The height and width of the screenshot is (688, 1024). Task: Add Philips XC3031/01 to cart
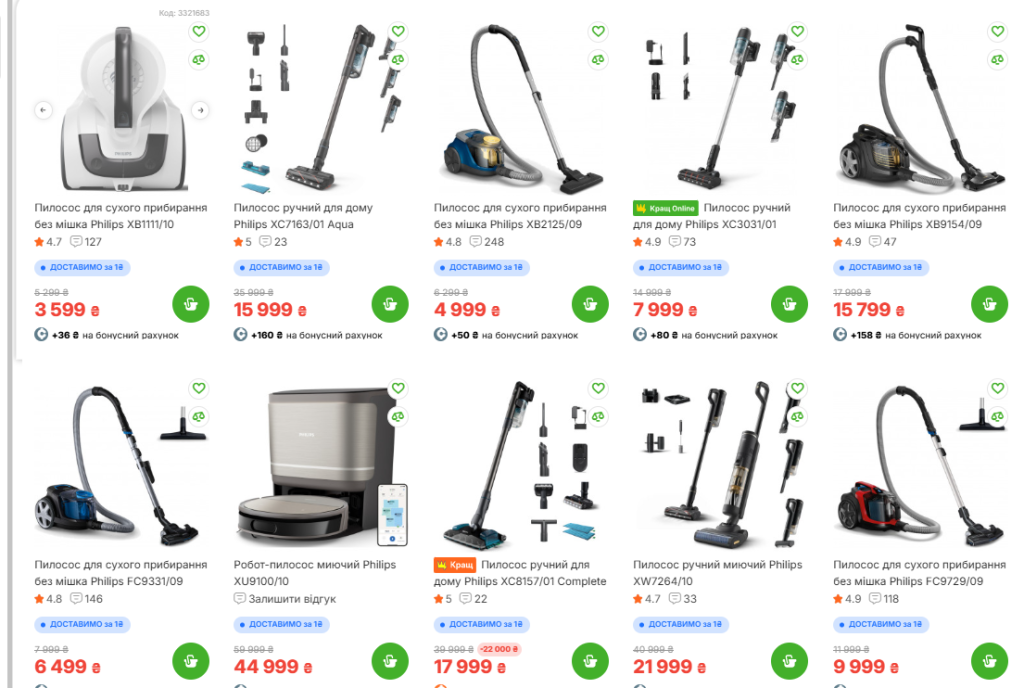coord(789,304)
